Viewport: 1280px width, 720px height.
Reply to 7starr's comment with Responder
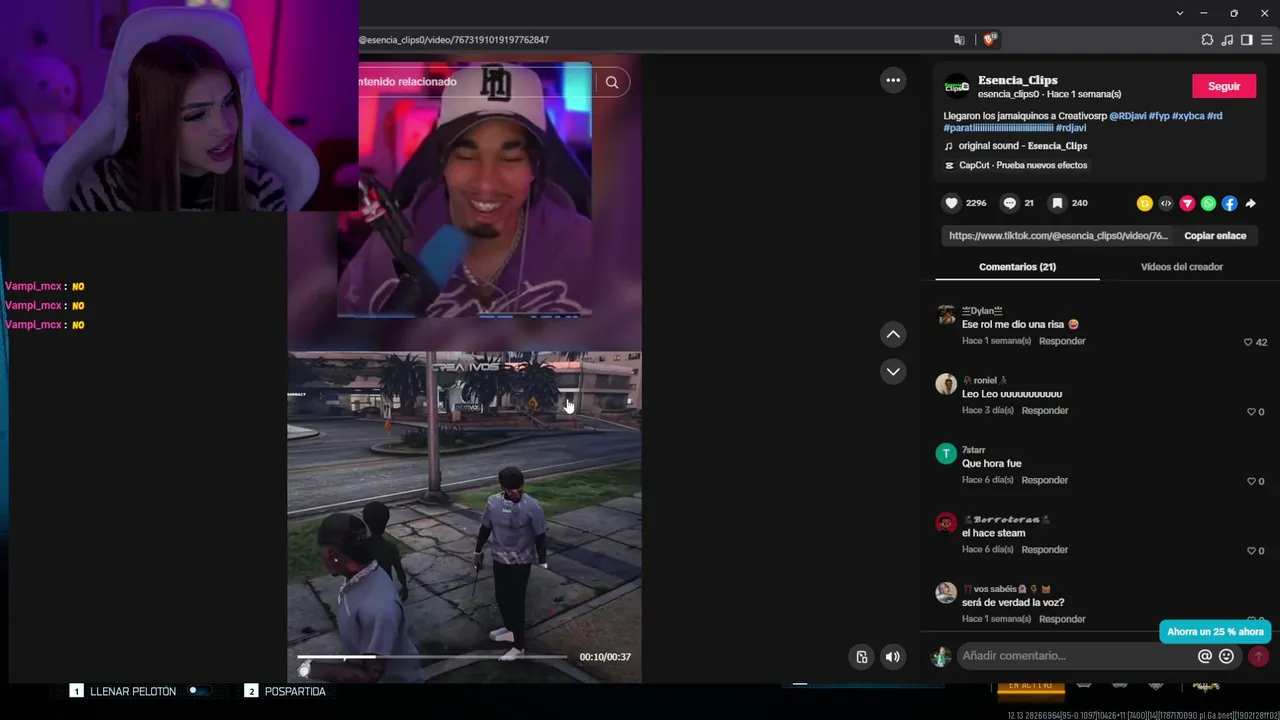click(x=1045, y=480)
